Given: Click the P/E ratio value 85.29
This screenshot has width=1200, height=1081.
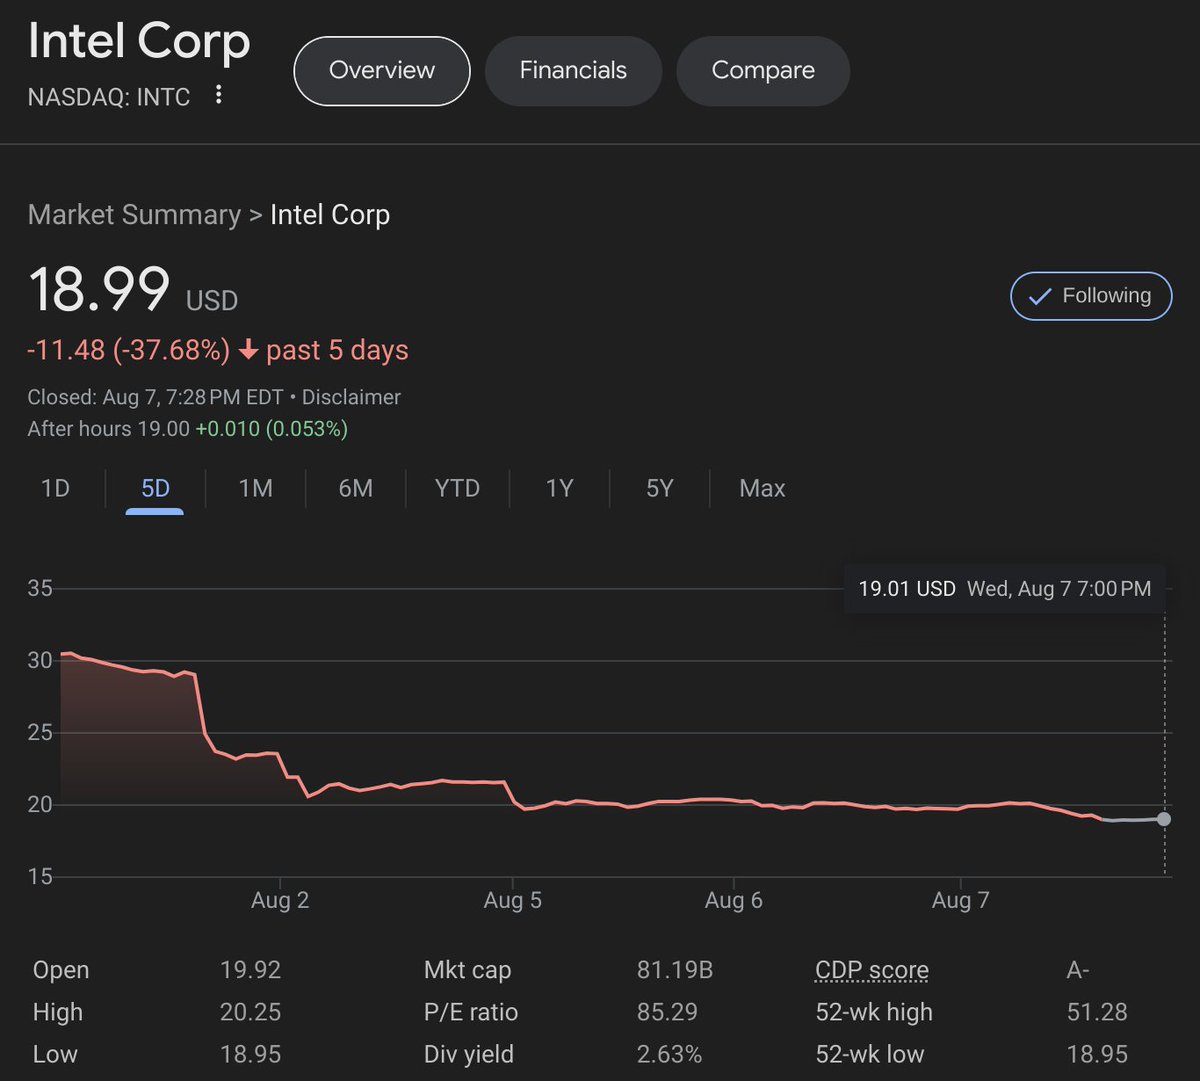Looking at the screenshot, I should pos(667,1012).
